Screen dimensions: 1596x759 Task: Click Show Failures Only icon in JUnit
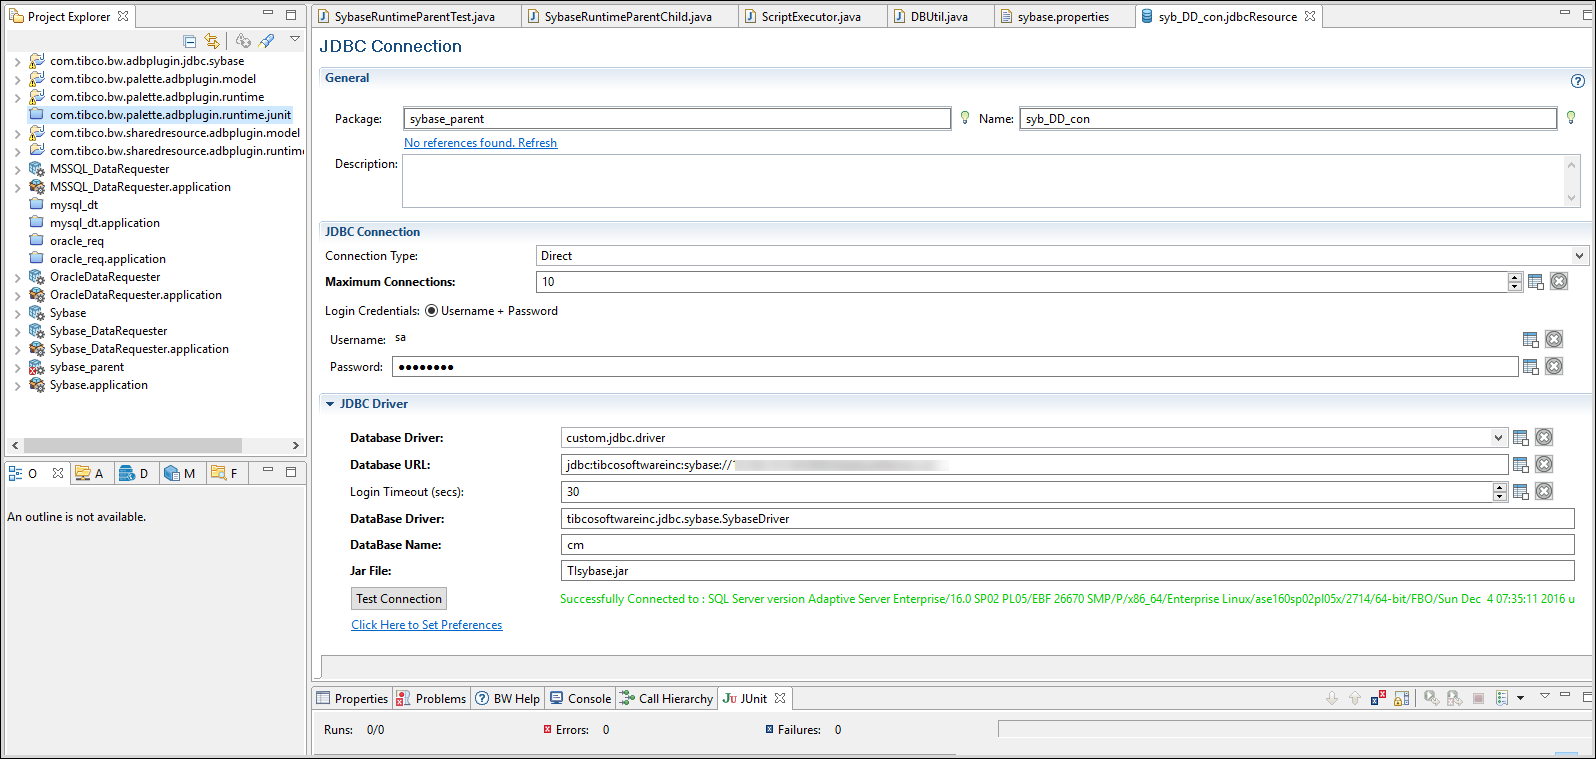(x=1379, y=698)
